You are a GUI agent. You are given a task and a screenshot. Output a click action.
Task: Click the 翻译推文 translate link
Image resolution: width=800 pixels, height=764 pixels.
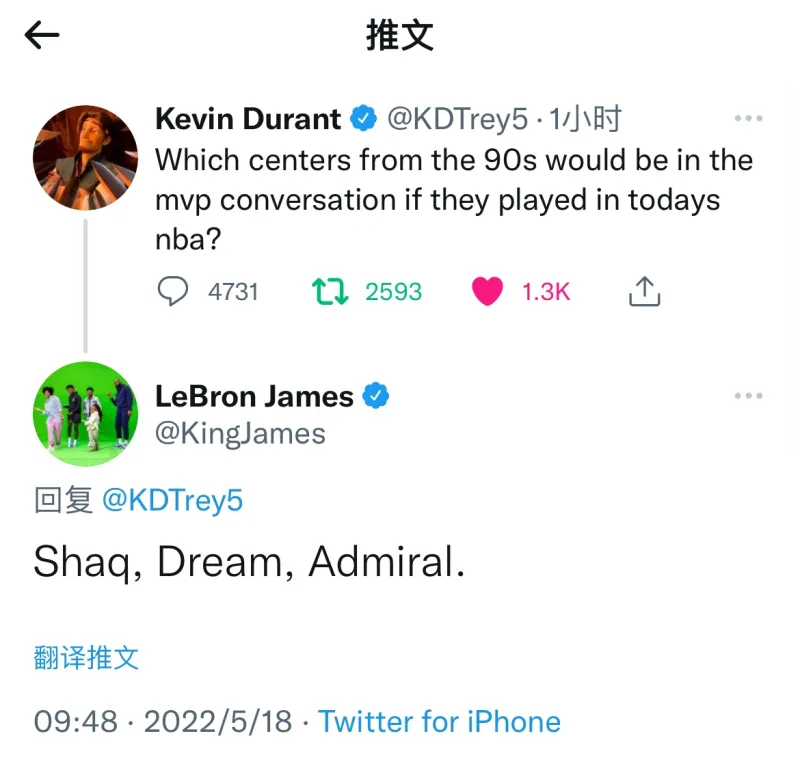click(86, 657)
